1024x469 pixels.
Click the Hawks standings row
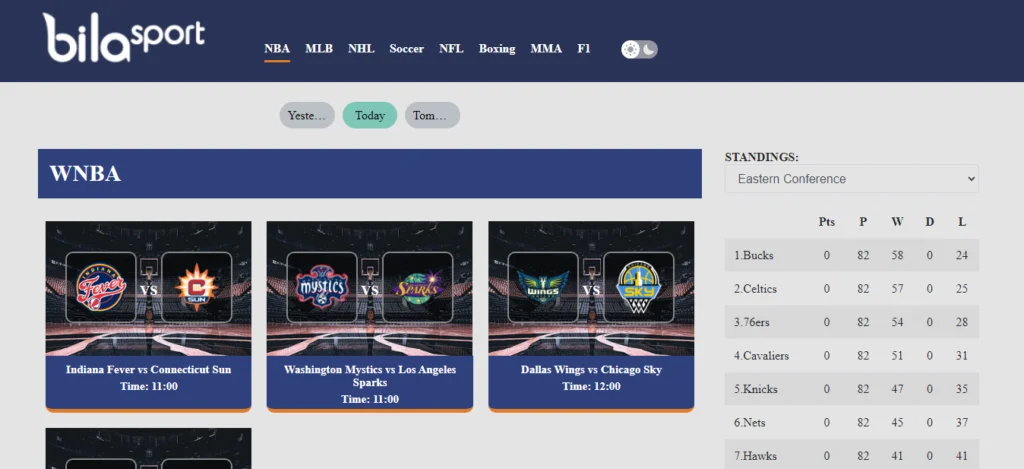(x=852, y=455)
